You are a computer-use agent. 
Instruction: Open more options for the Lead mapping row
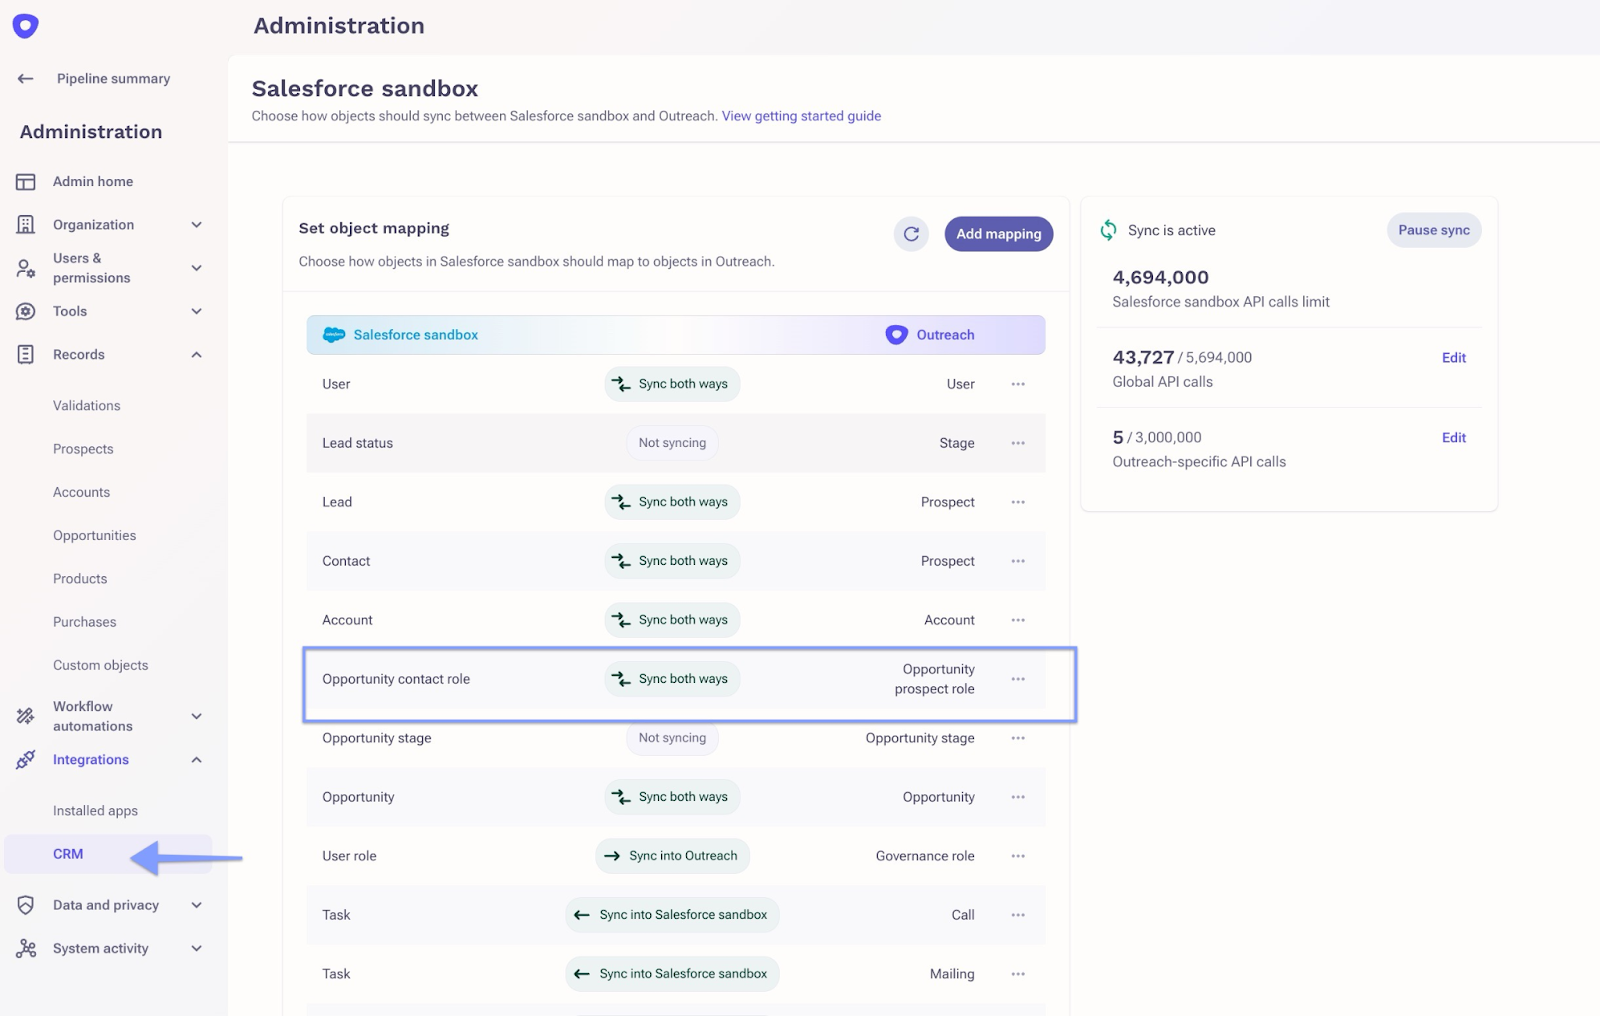[1018, 502]
